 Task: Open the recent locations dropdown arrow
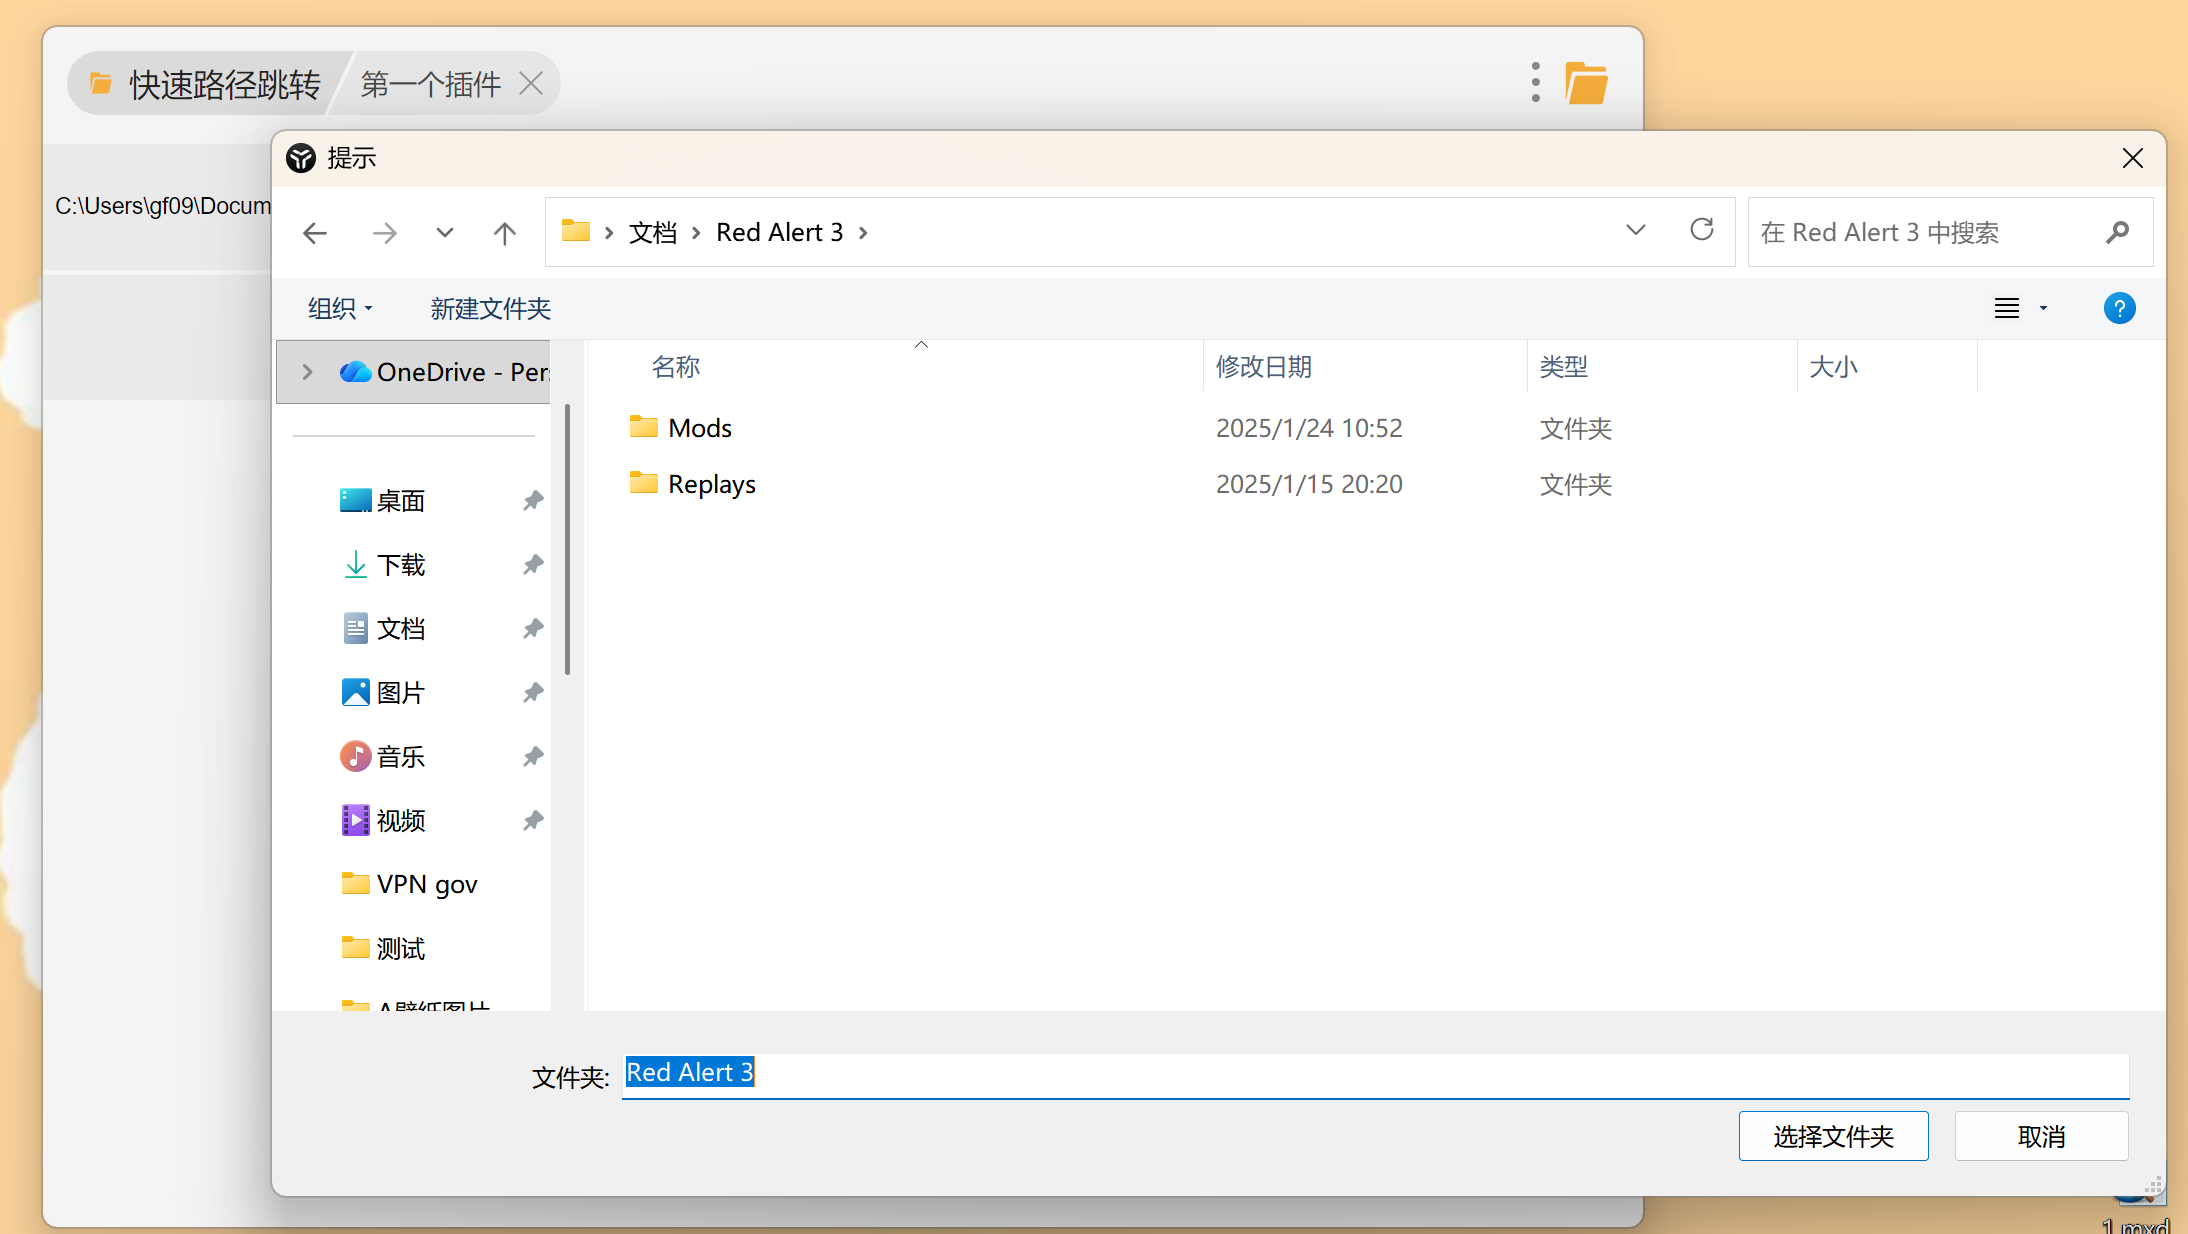click(x=444, y=233)
